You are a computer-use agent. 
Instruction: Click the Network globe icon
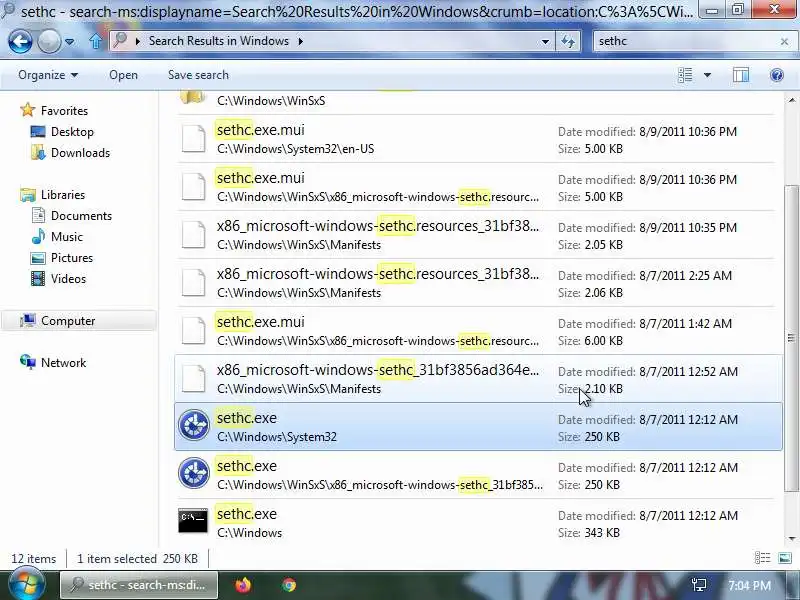(x=28, y=362)
